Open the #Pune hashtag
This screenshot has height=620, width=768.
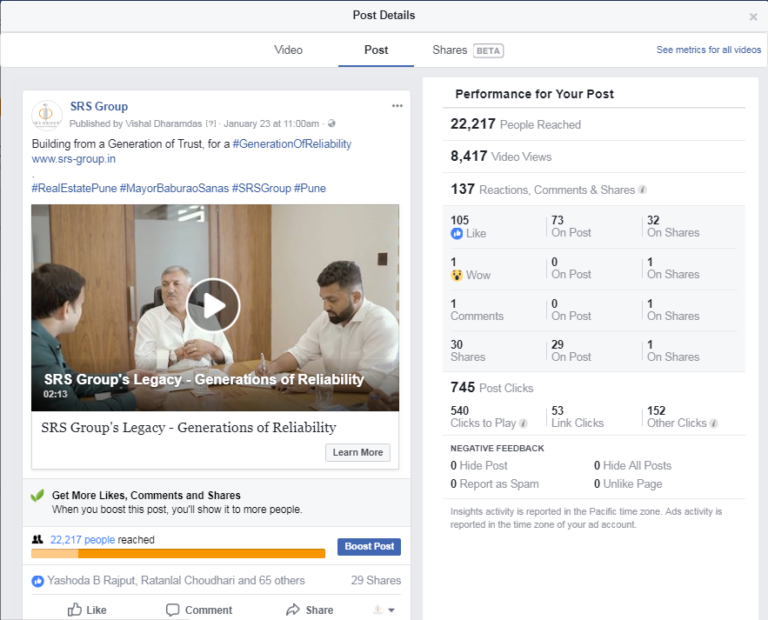coord(310,188)
